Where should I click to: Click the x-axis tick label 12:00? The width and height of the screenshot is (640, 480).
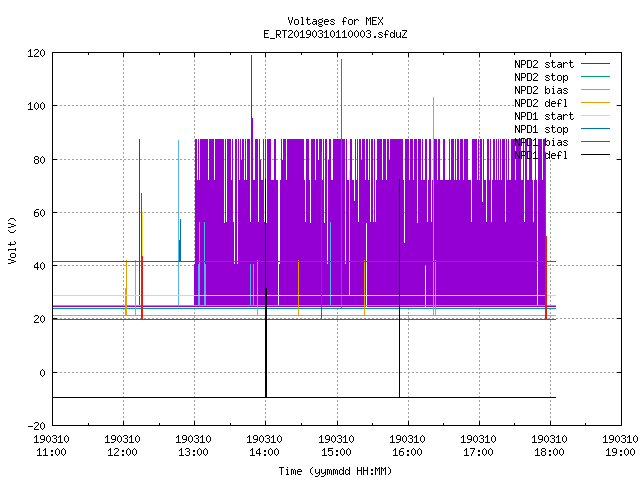point(122,452)
